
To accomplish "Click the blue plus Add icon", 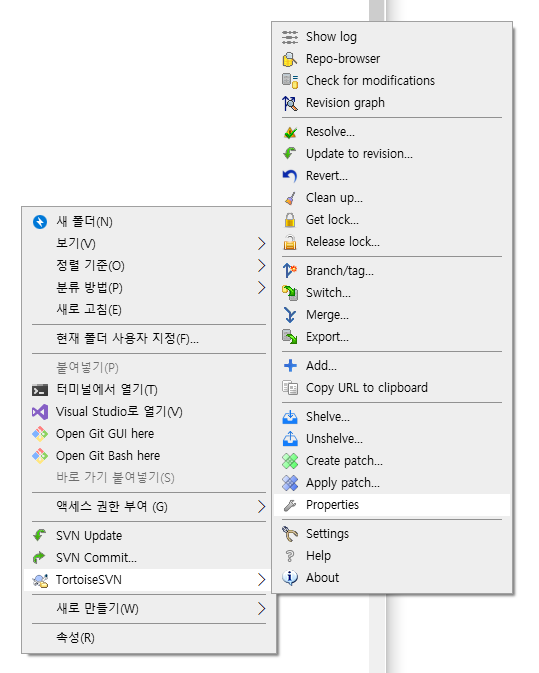I will click(x=290, y=366).
